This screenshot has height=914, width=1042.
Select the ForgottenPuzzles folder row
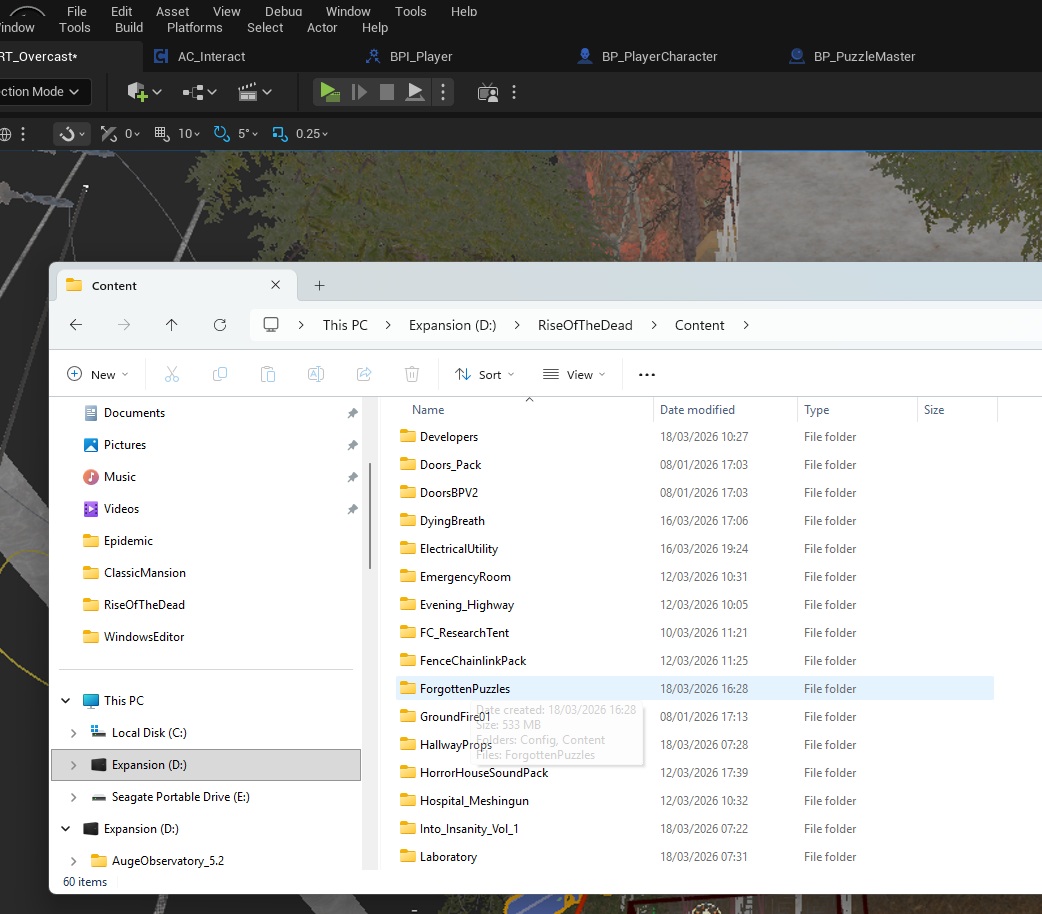pyautogui.click(x=465, y=689)
